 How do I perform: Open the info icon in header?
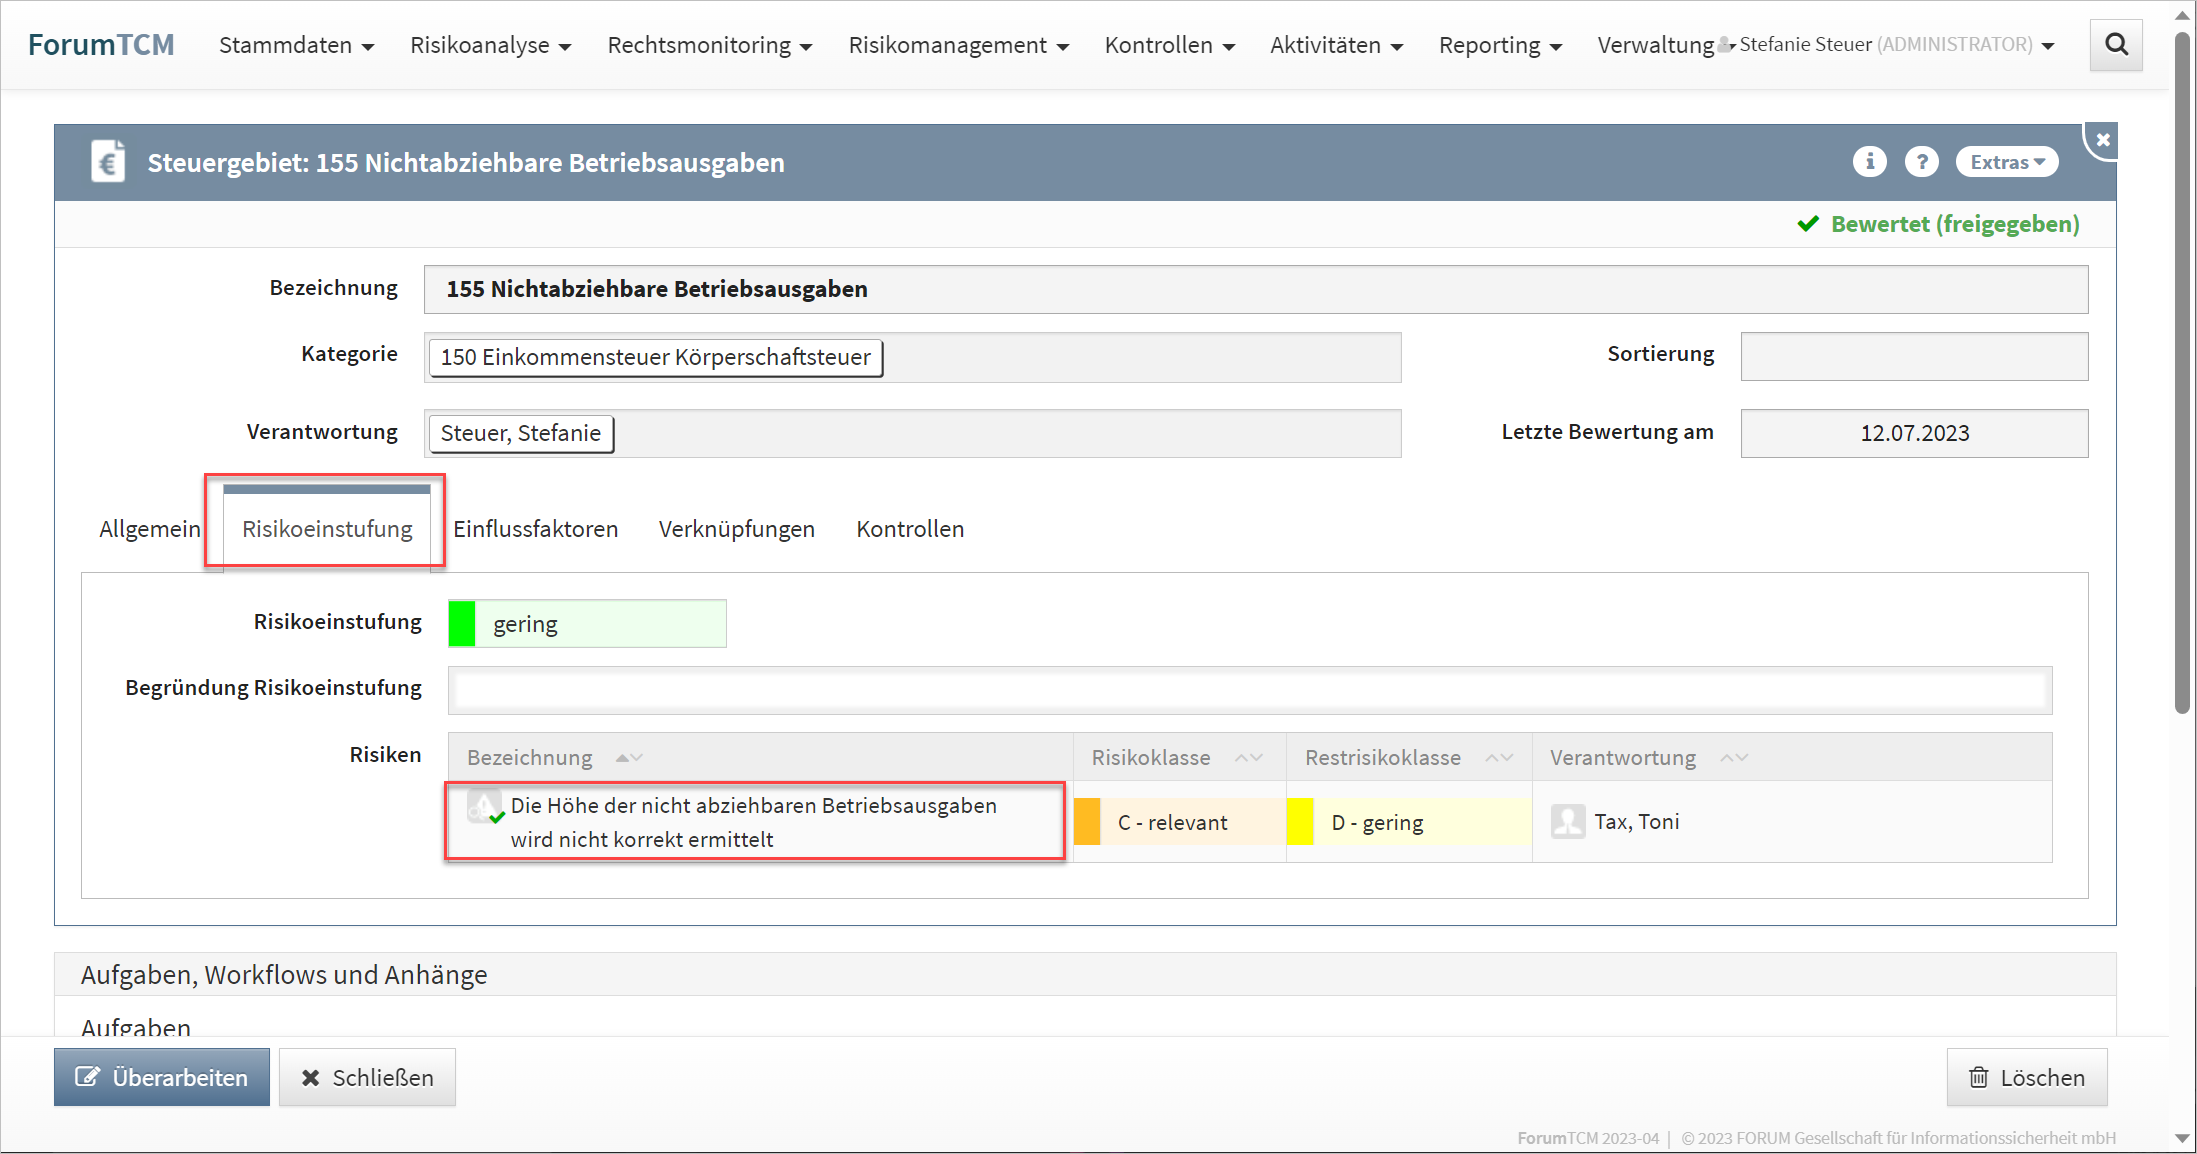[x=1868, y=162]
